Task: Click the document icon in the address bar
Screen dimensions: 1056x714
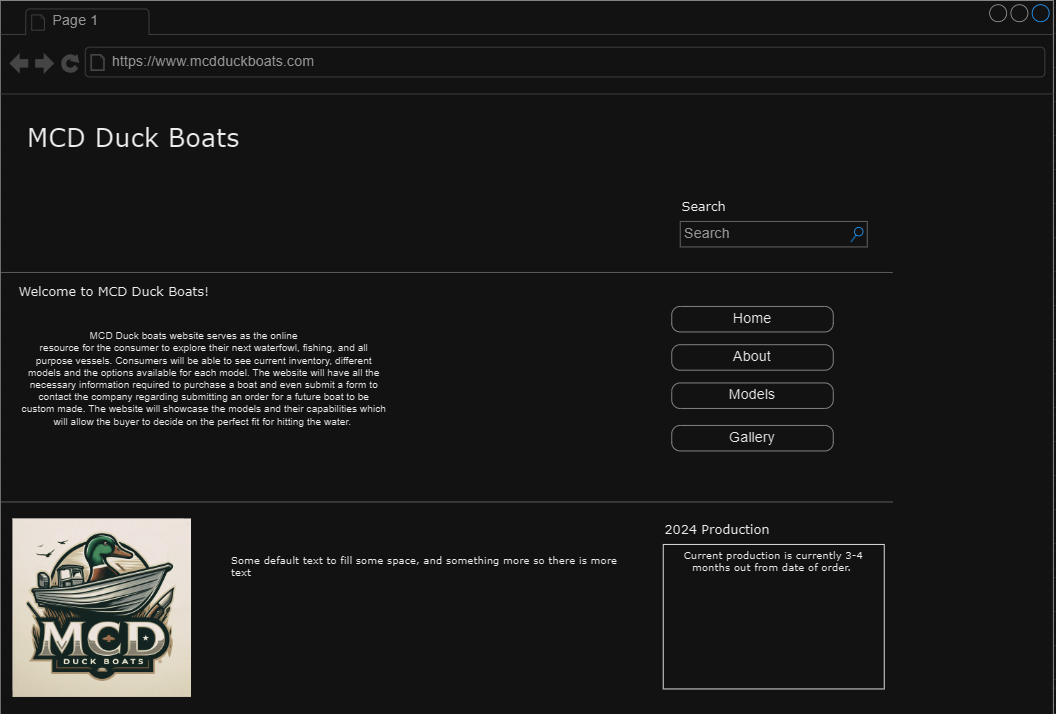Action: (97, 61)
